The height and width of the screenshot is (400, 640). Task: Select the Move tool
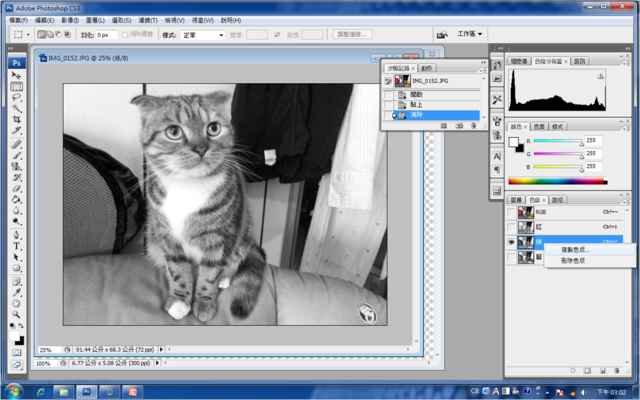coord(16,75)
